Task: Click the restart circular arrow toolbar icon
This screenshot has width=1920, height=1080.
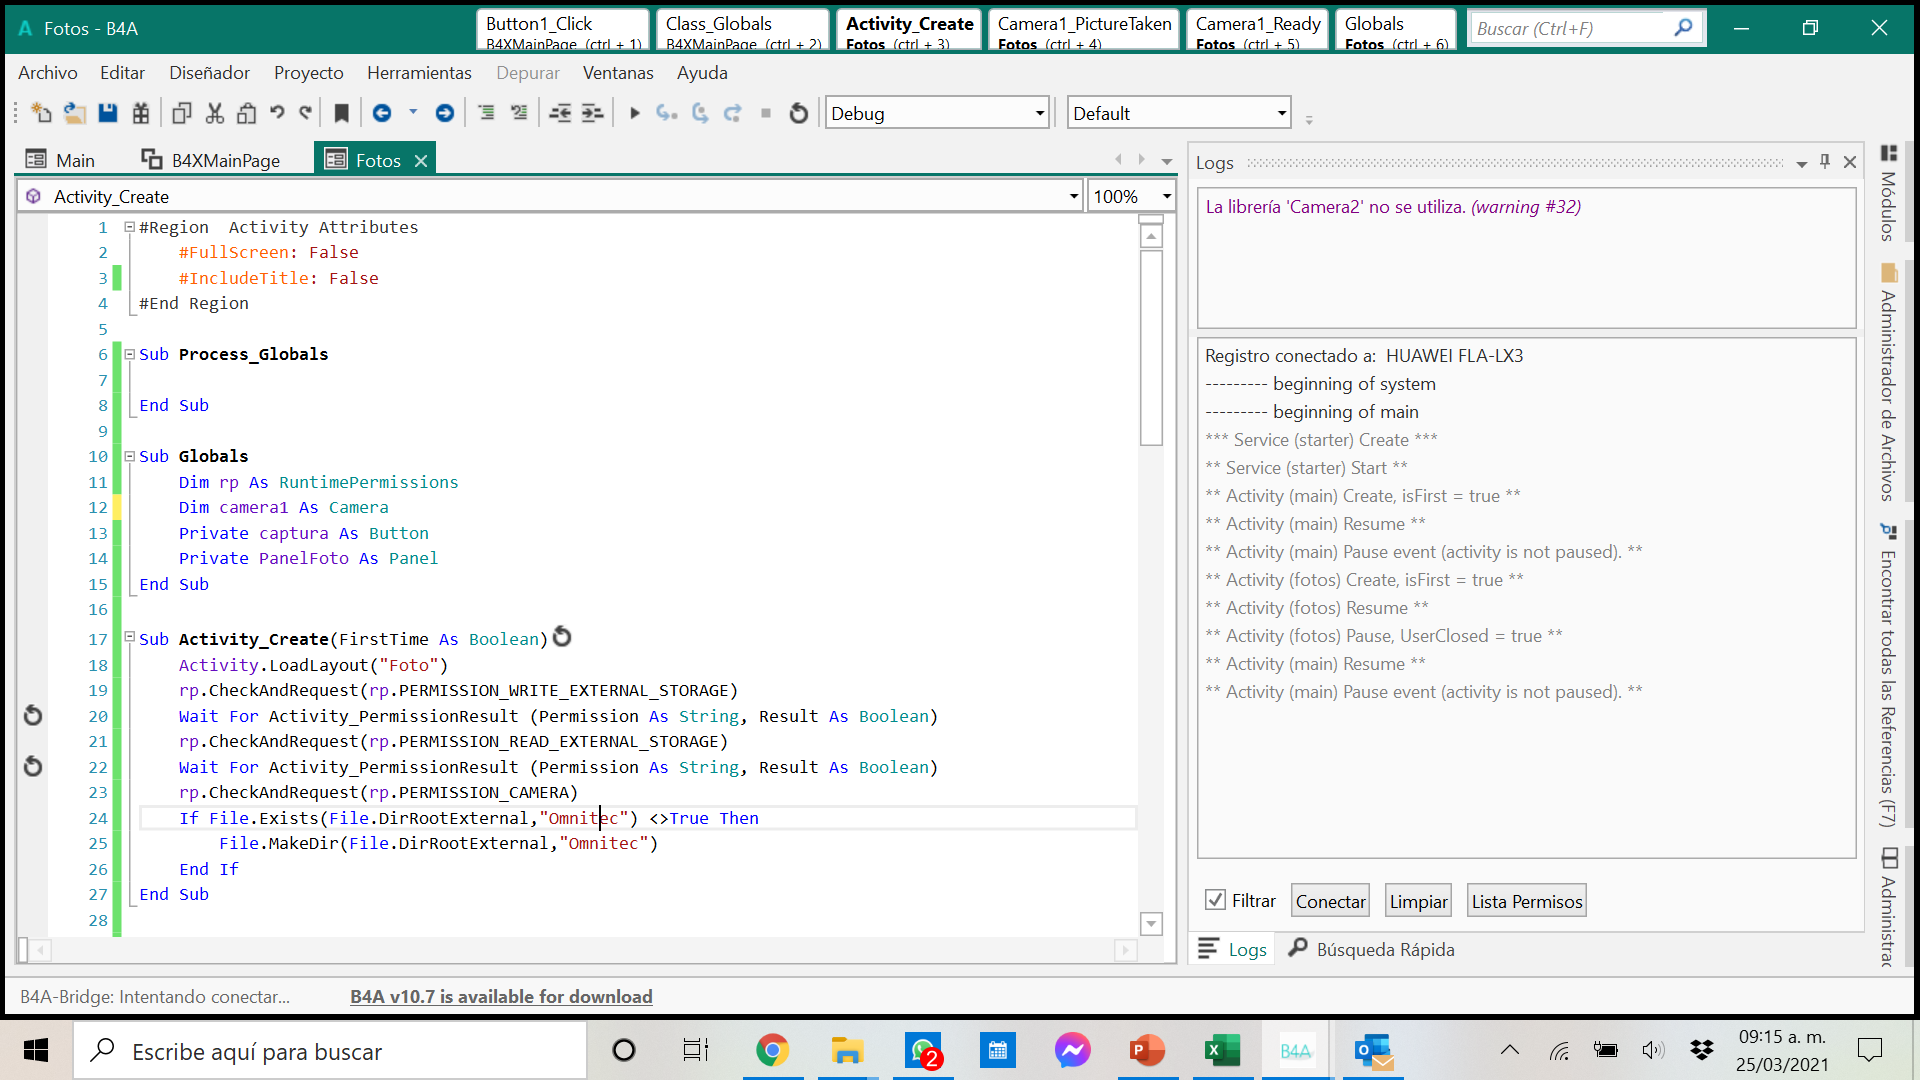Action: (798, 113)
